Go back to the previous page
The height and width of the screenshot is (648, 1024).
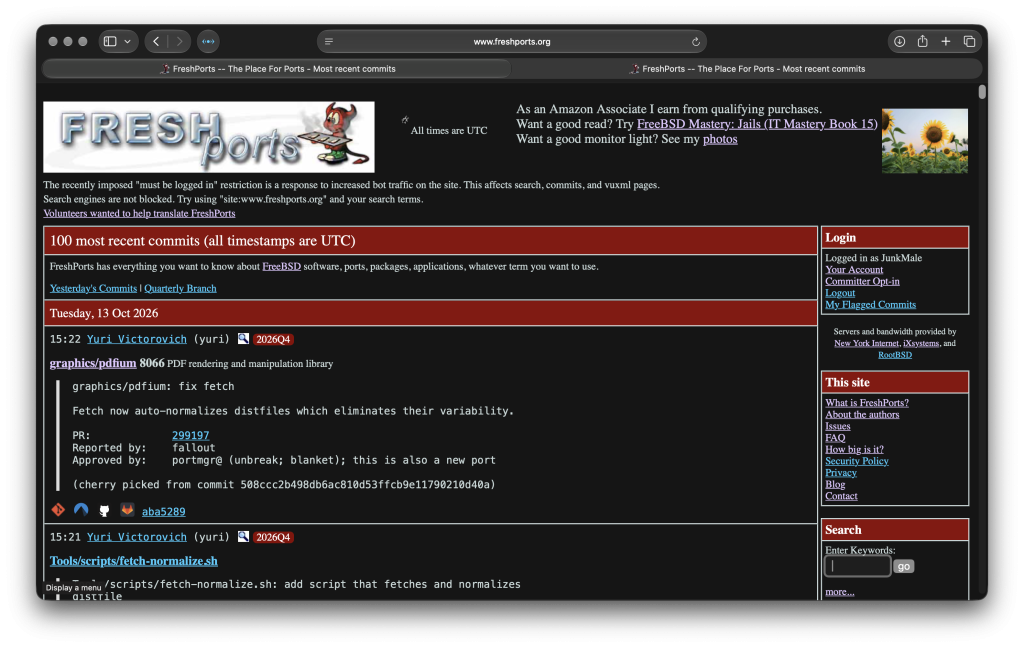(156, 41)
